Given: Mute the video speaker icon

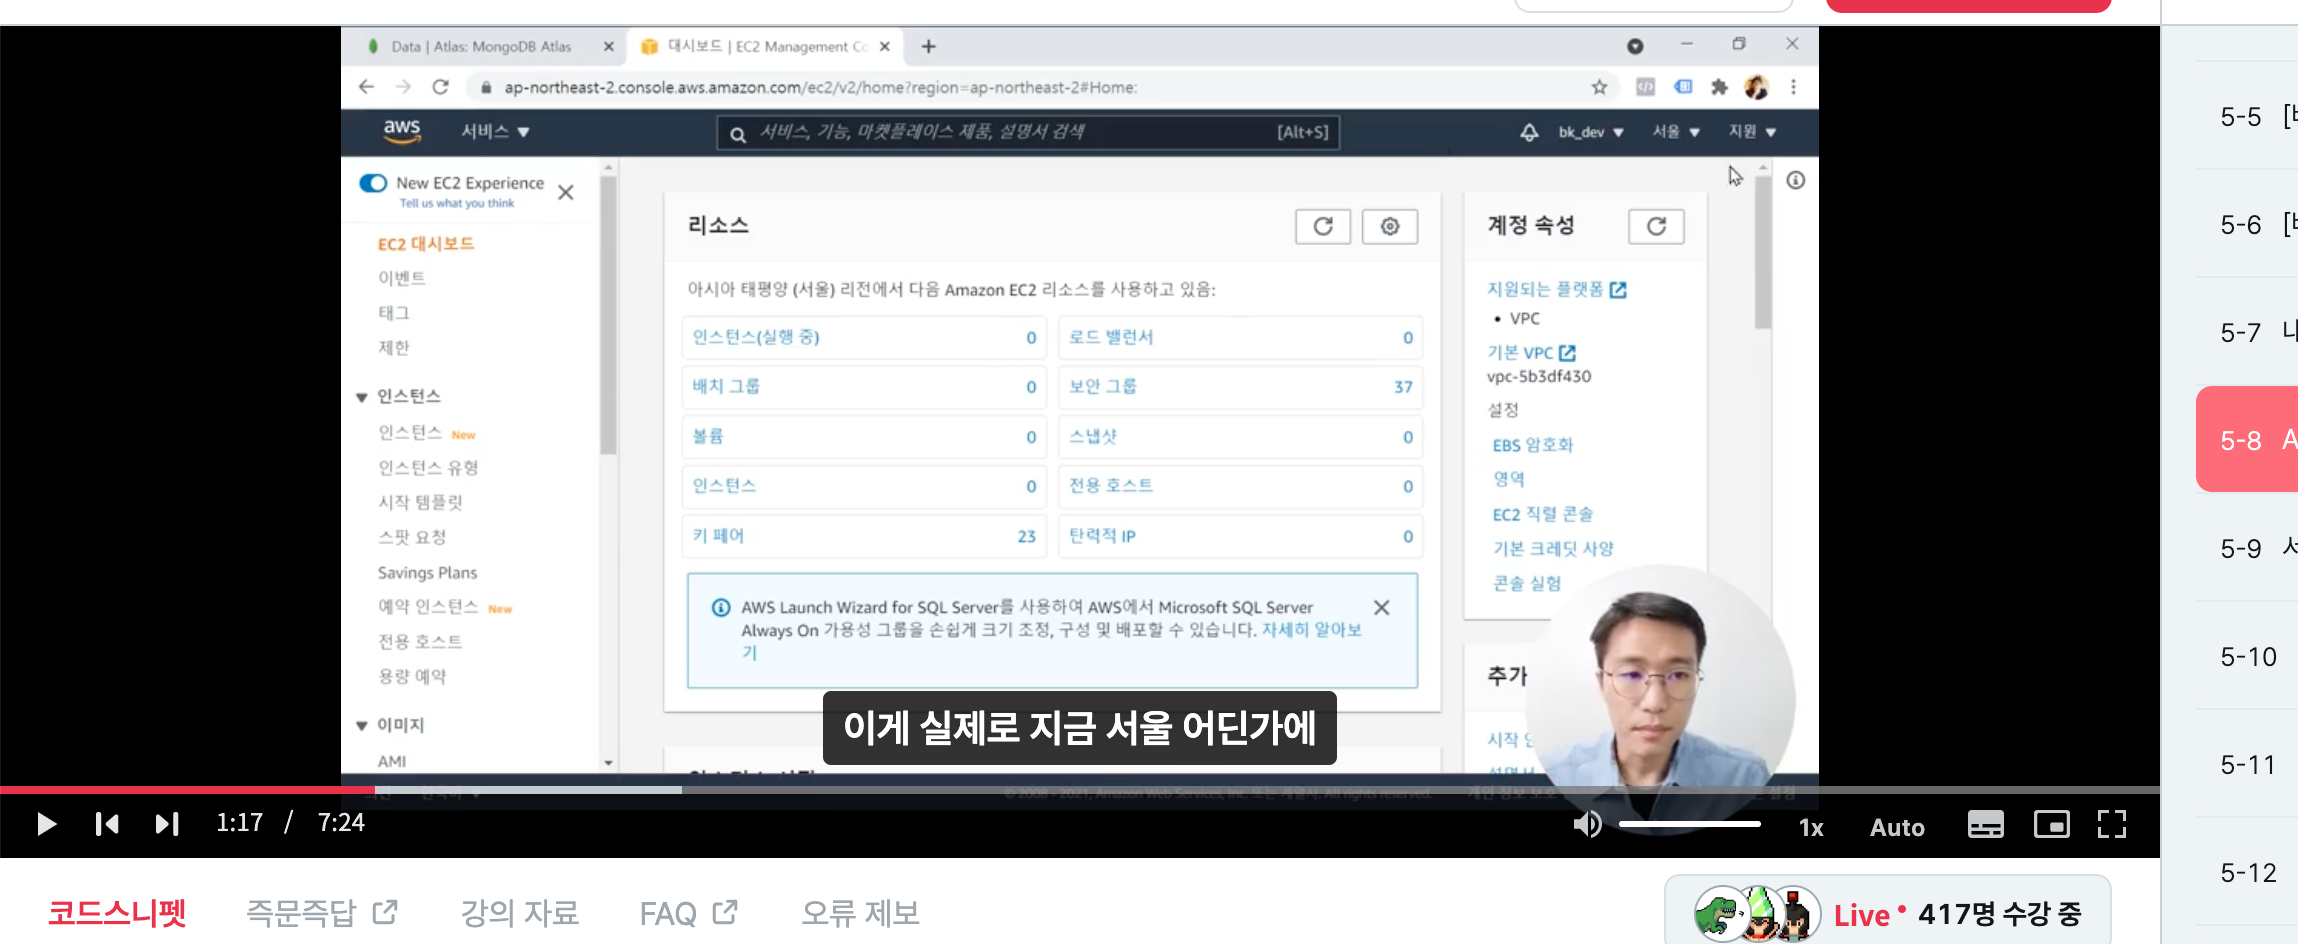Looking at the screenshot, I should click(x=1587, y=825).
